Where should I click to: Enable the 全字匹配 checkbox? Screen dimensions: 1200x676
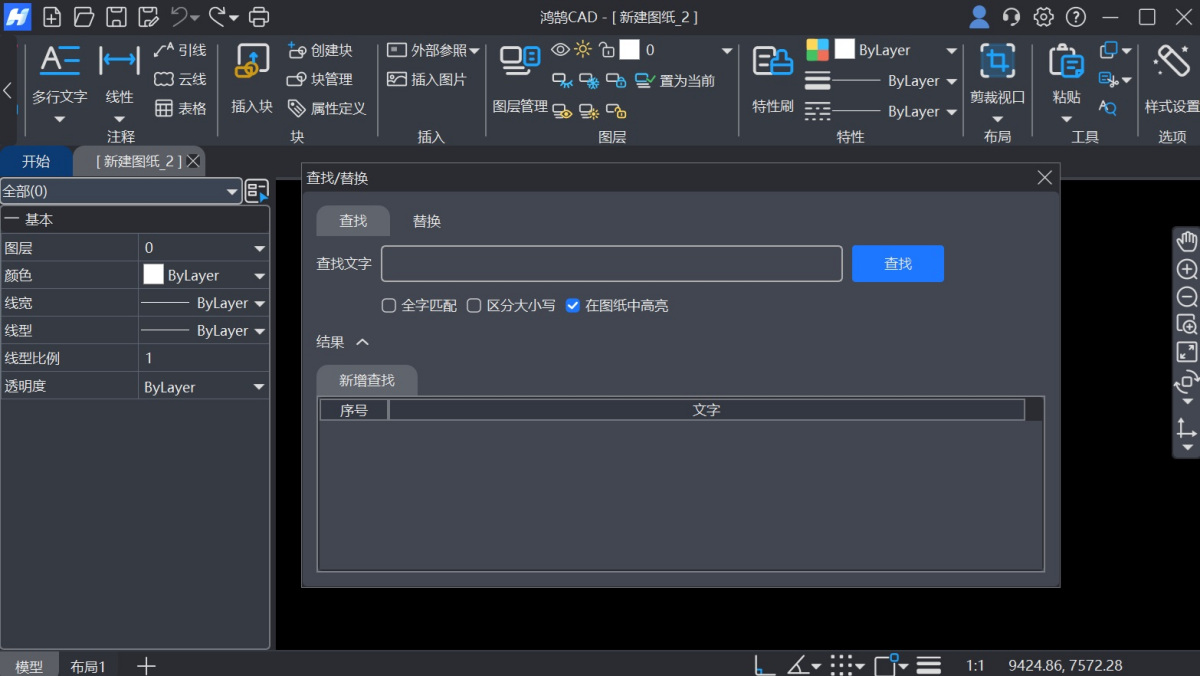[388, 305]
